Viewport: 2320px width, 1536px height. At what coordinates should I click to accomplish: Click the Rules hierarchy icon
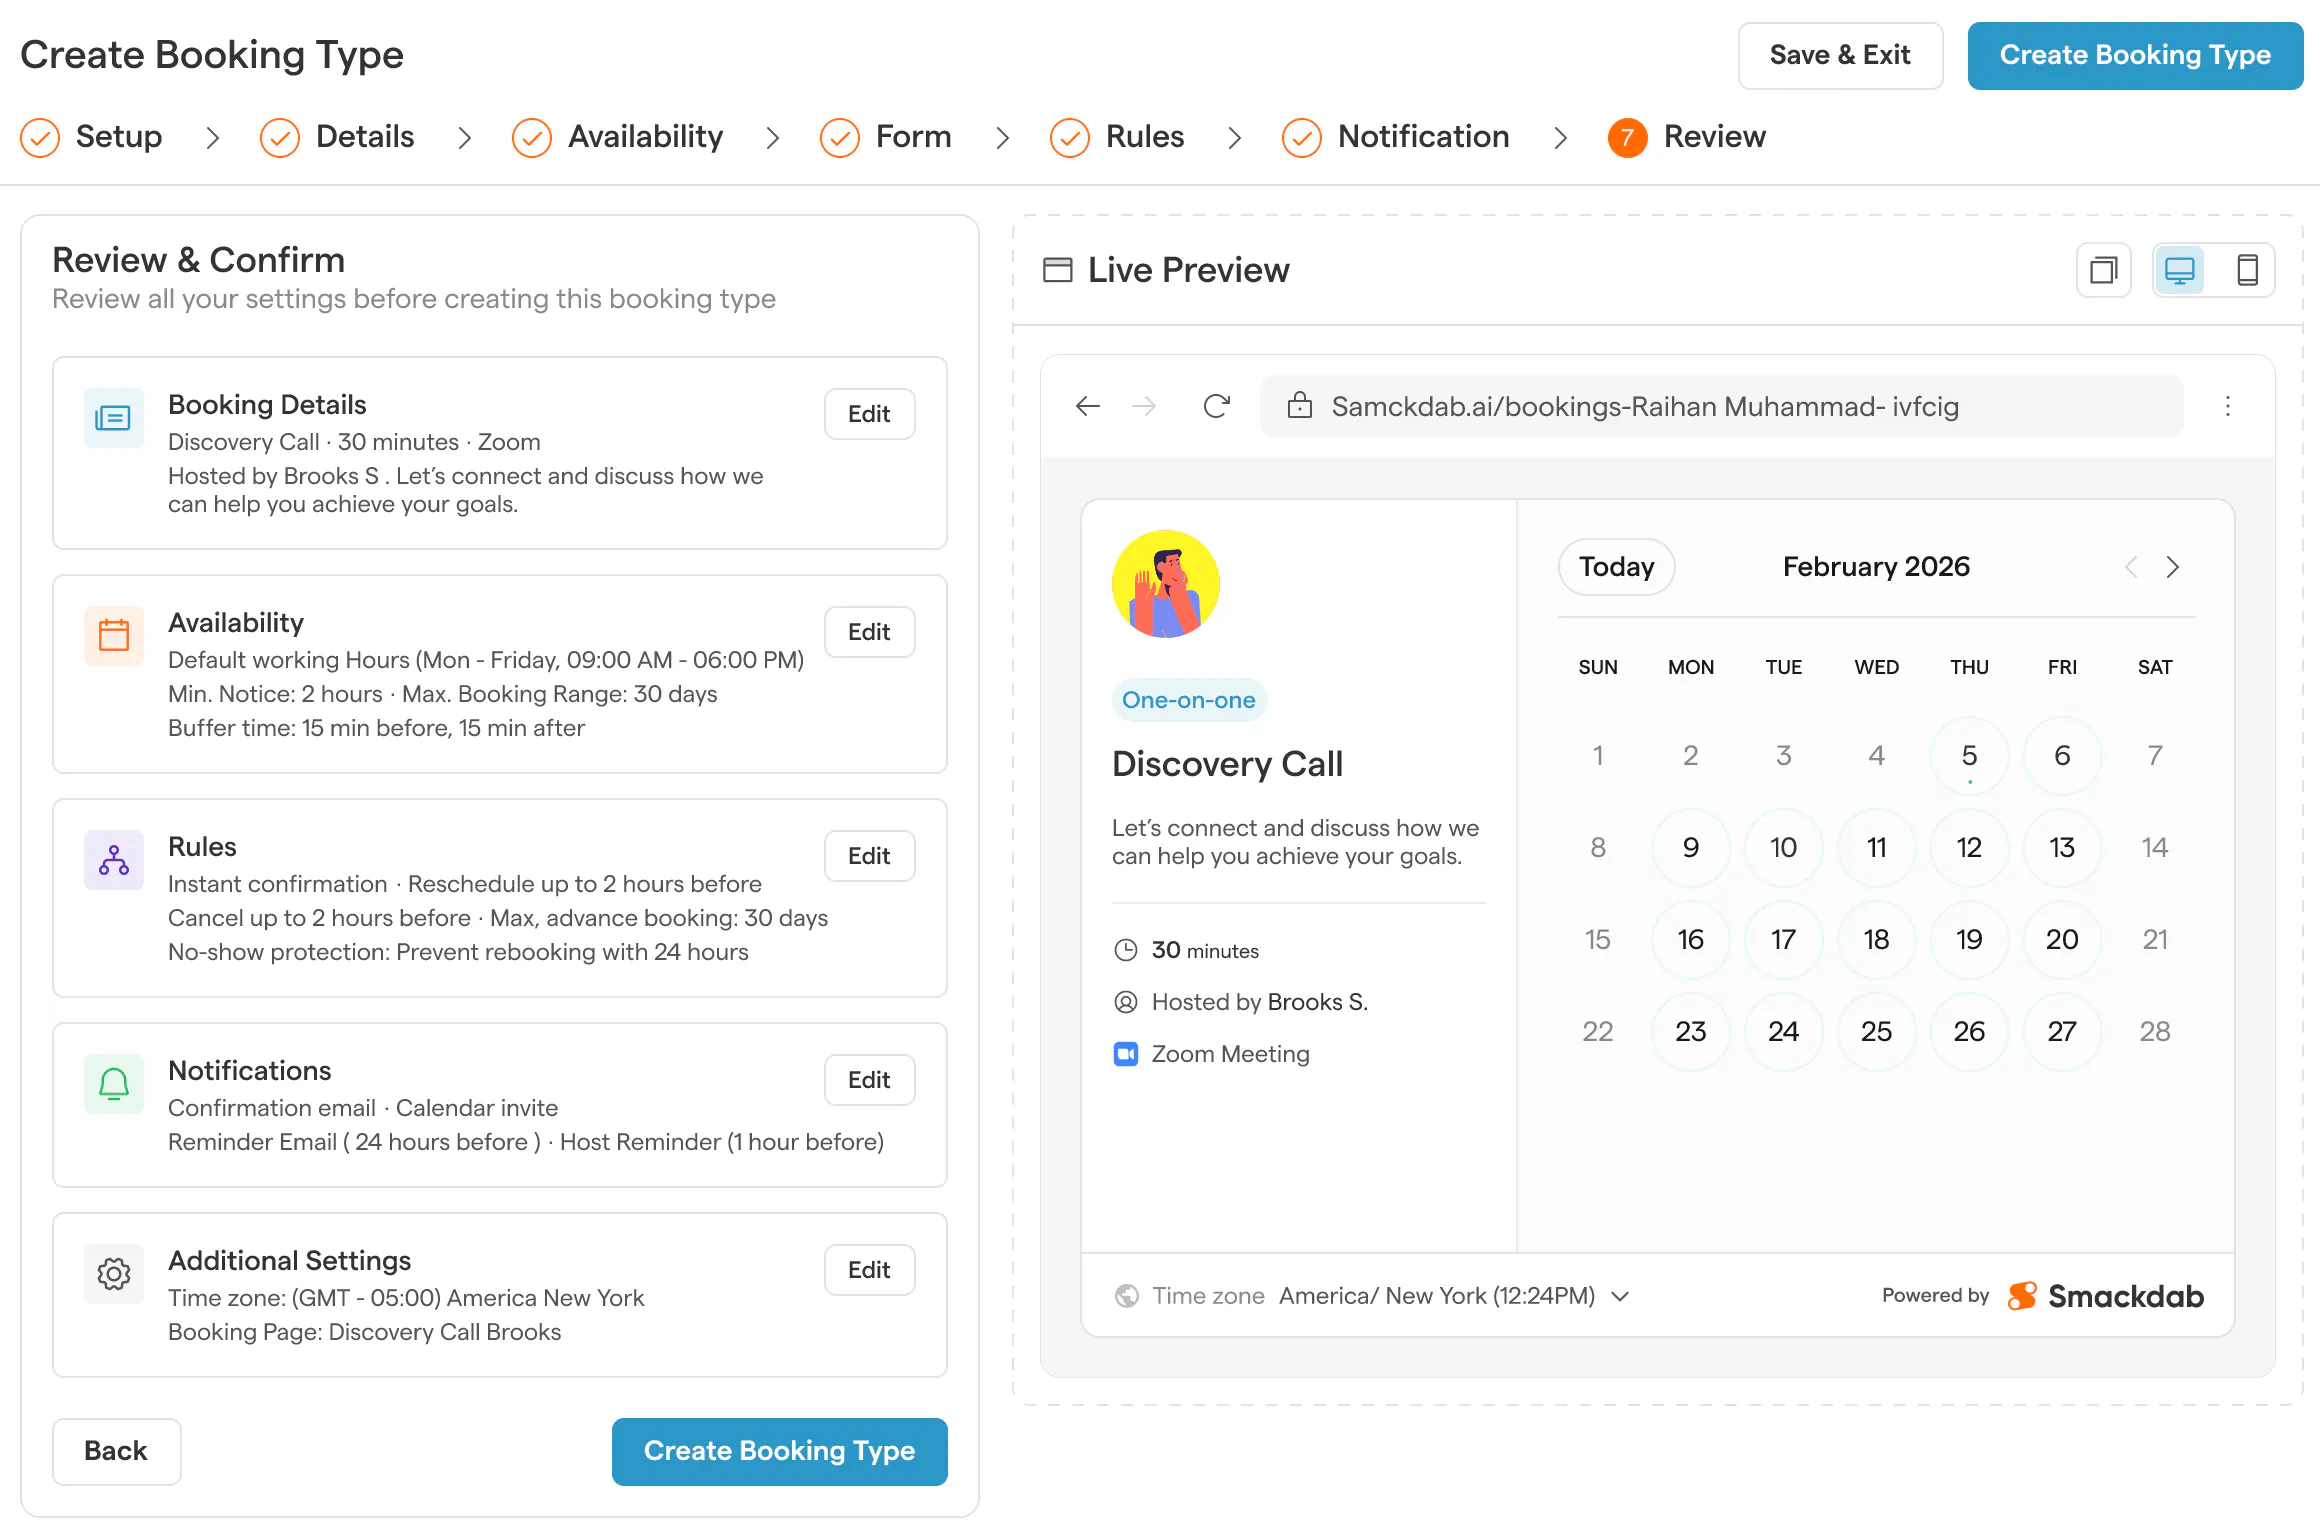click(113, 860)
